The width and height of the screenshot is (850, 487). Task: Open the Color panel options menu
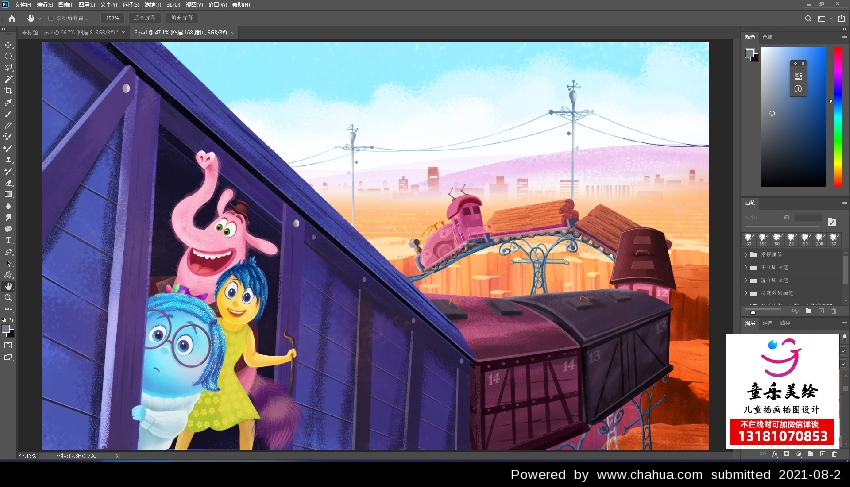pos(844,37)
